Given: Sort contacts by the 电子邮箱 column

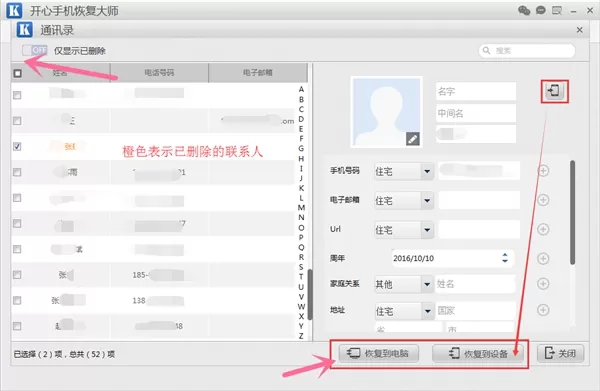Looking at the screenshot, I should tap(258, 73).
